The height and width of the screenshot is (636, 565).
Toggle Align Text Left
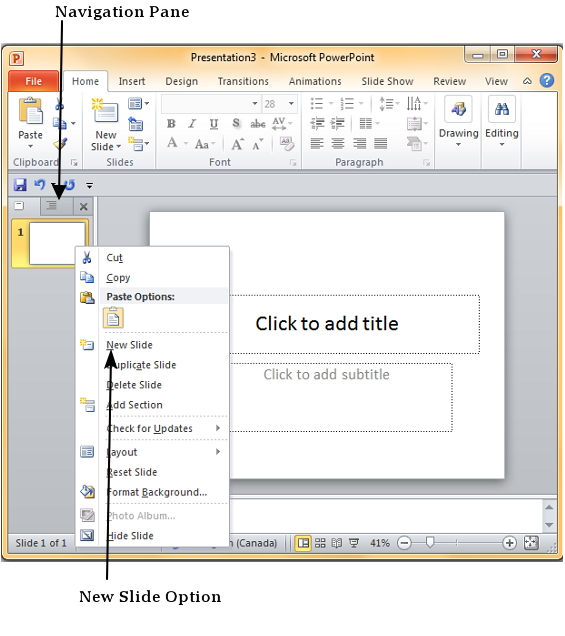click(317, 143)
